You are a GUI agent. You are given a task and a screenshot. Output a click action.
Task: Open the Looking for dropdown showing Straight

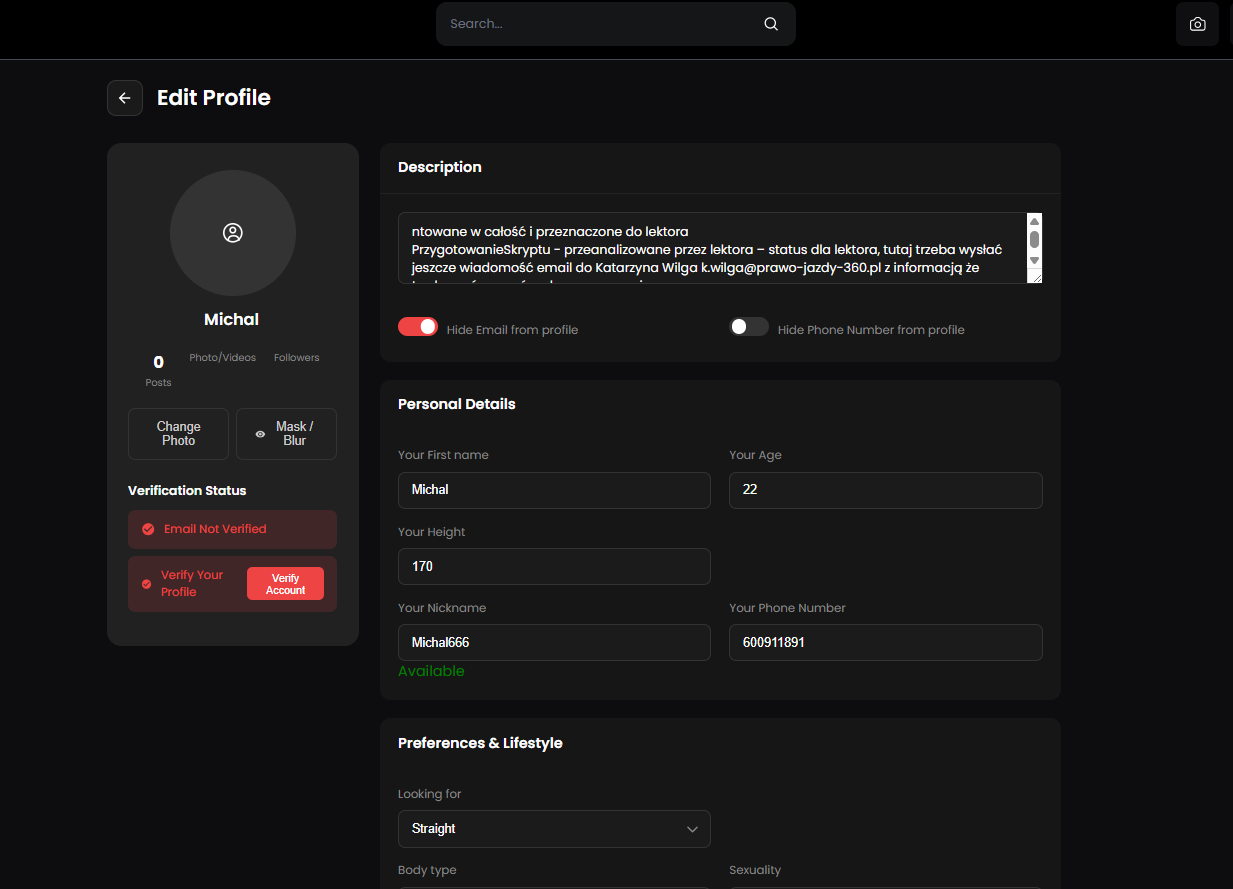[554, 828]
